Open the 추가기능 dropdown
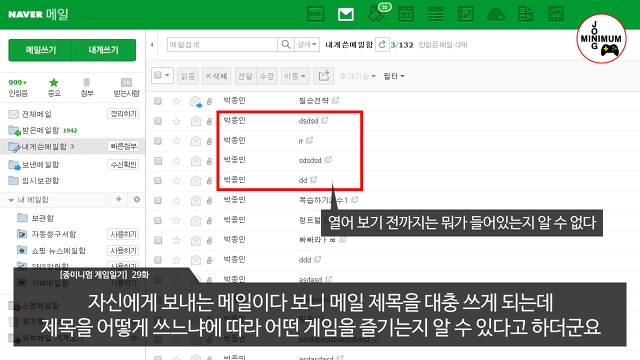 point(358,76)
